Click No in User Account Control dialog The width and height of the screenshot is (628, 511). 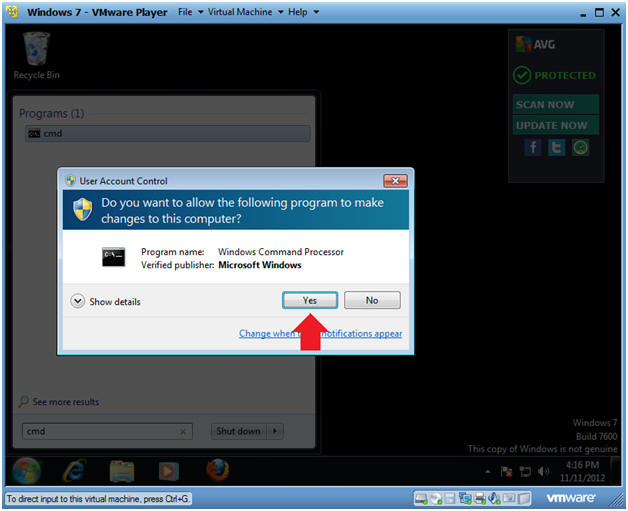[x=372, y=300]
